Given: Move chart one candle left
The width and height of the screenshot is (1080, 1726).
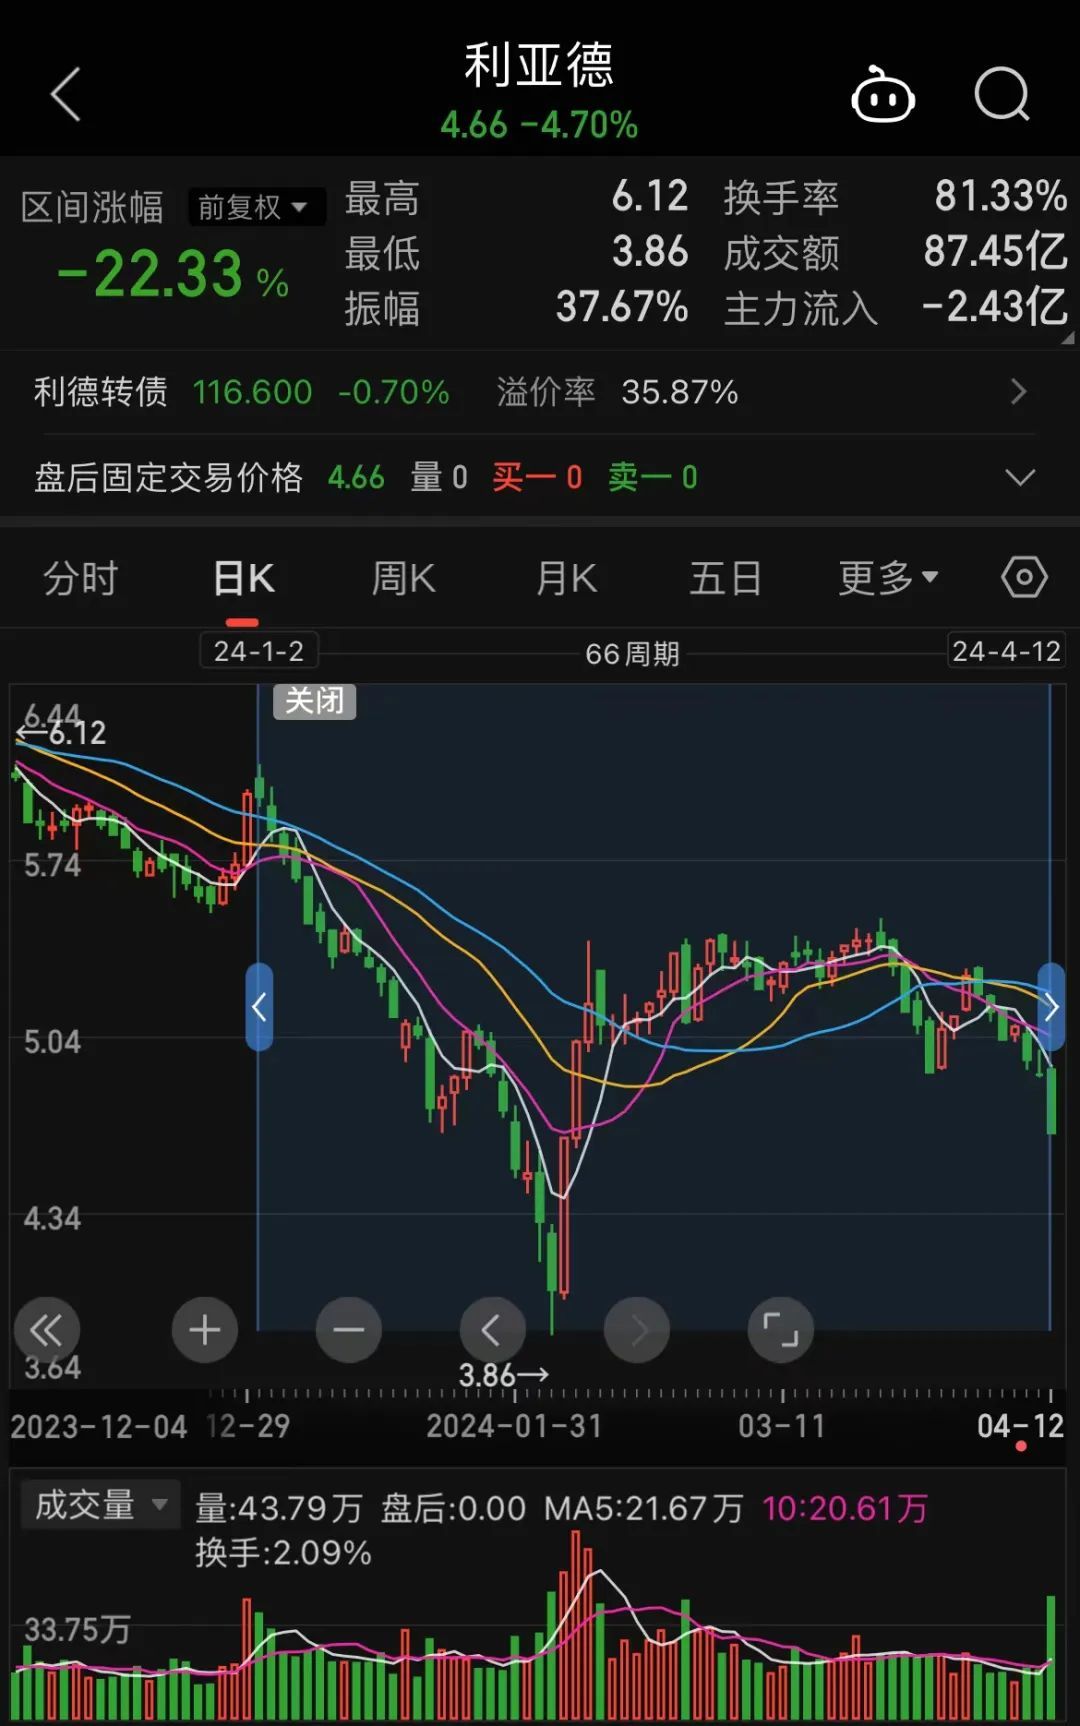Looking at the screenshot, I should [492, 1330].
